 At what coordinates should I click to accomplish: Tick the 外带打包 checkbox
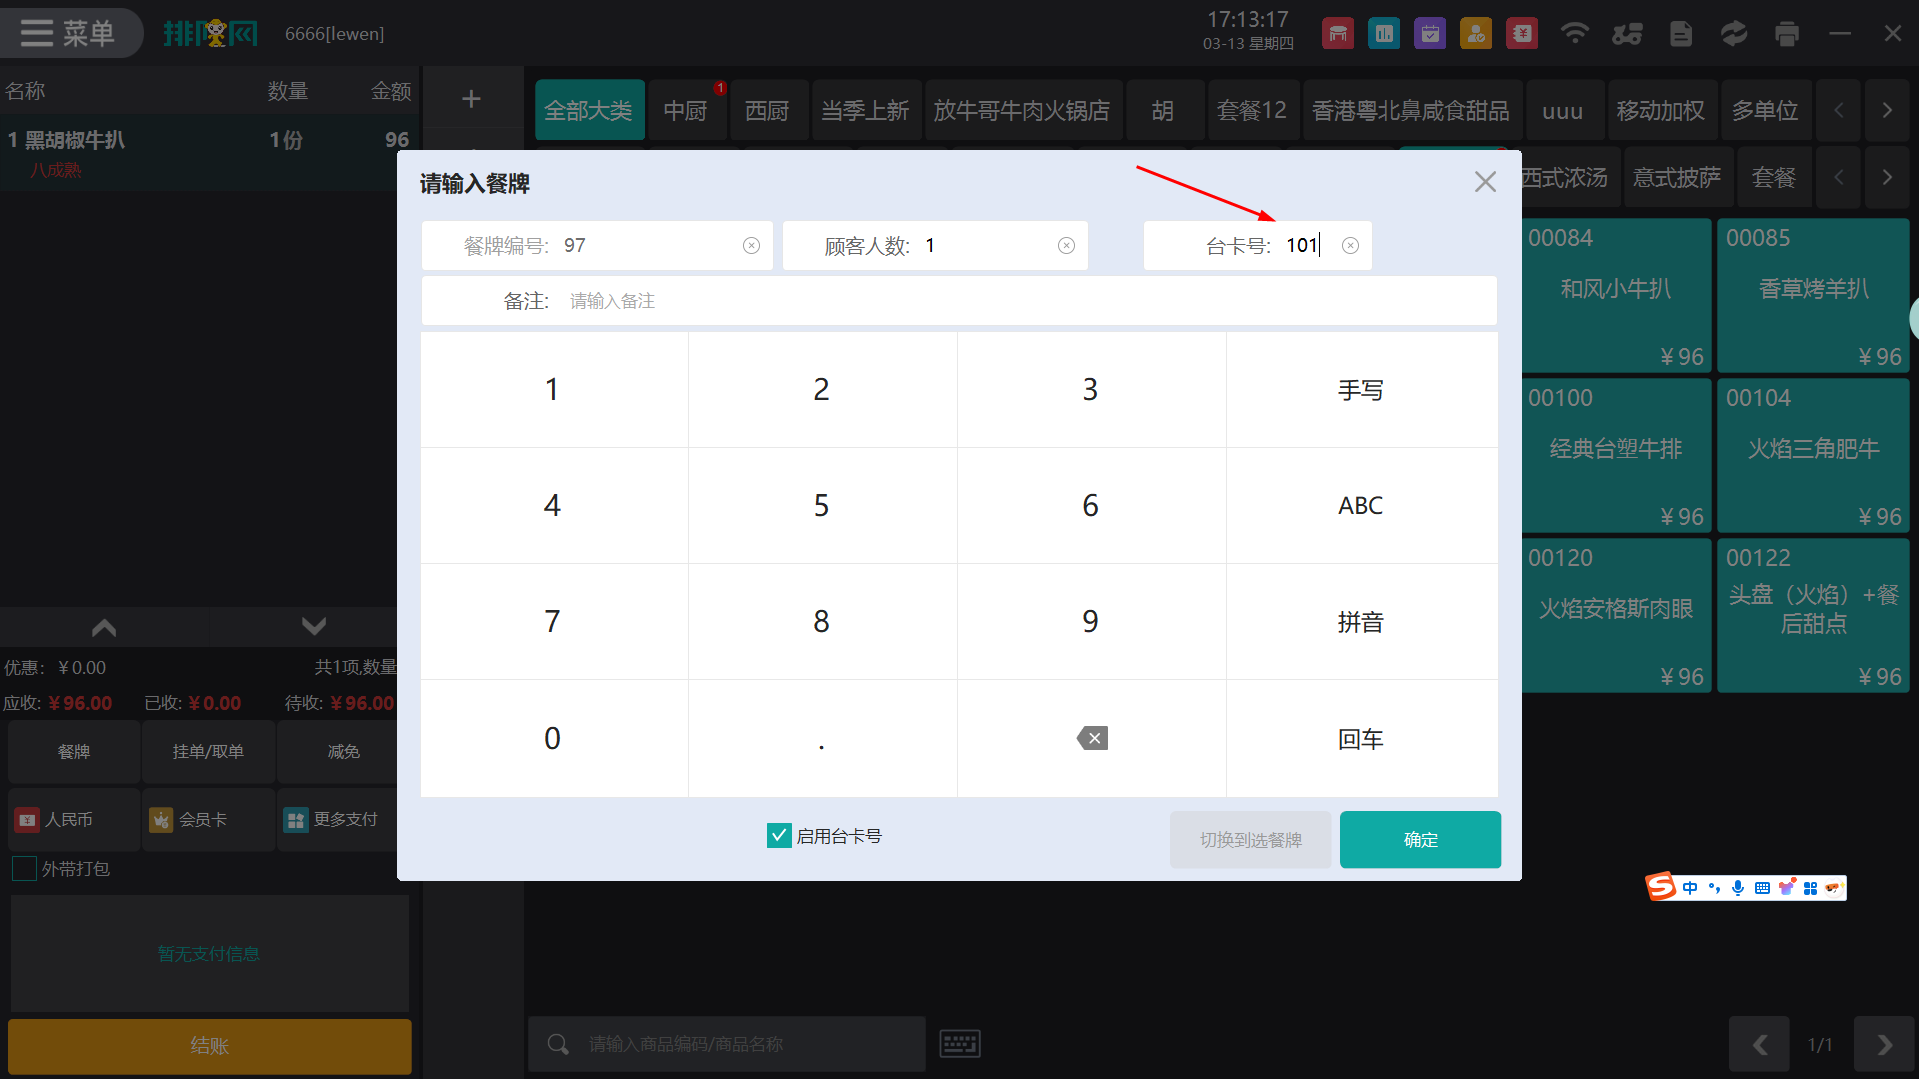[24, 868]
